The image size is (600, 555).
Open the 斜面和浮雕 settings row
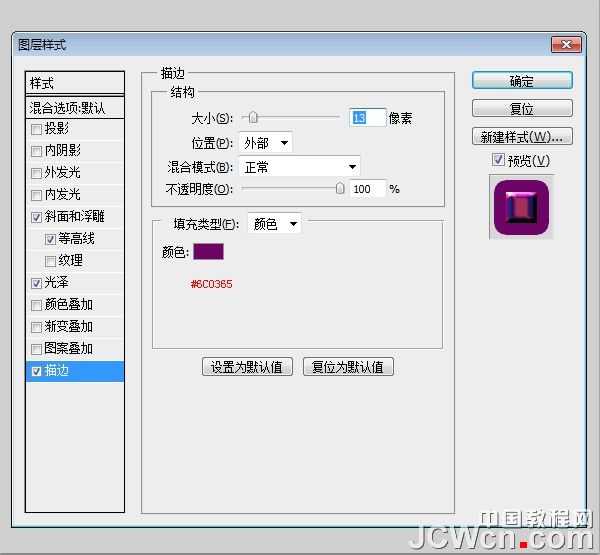(75, 217)
